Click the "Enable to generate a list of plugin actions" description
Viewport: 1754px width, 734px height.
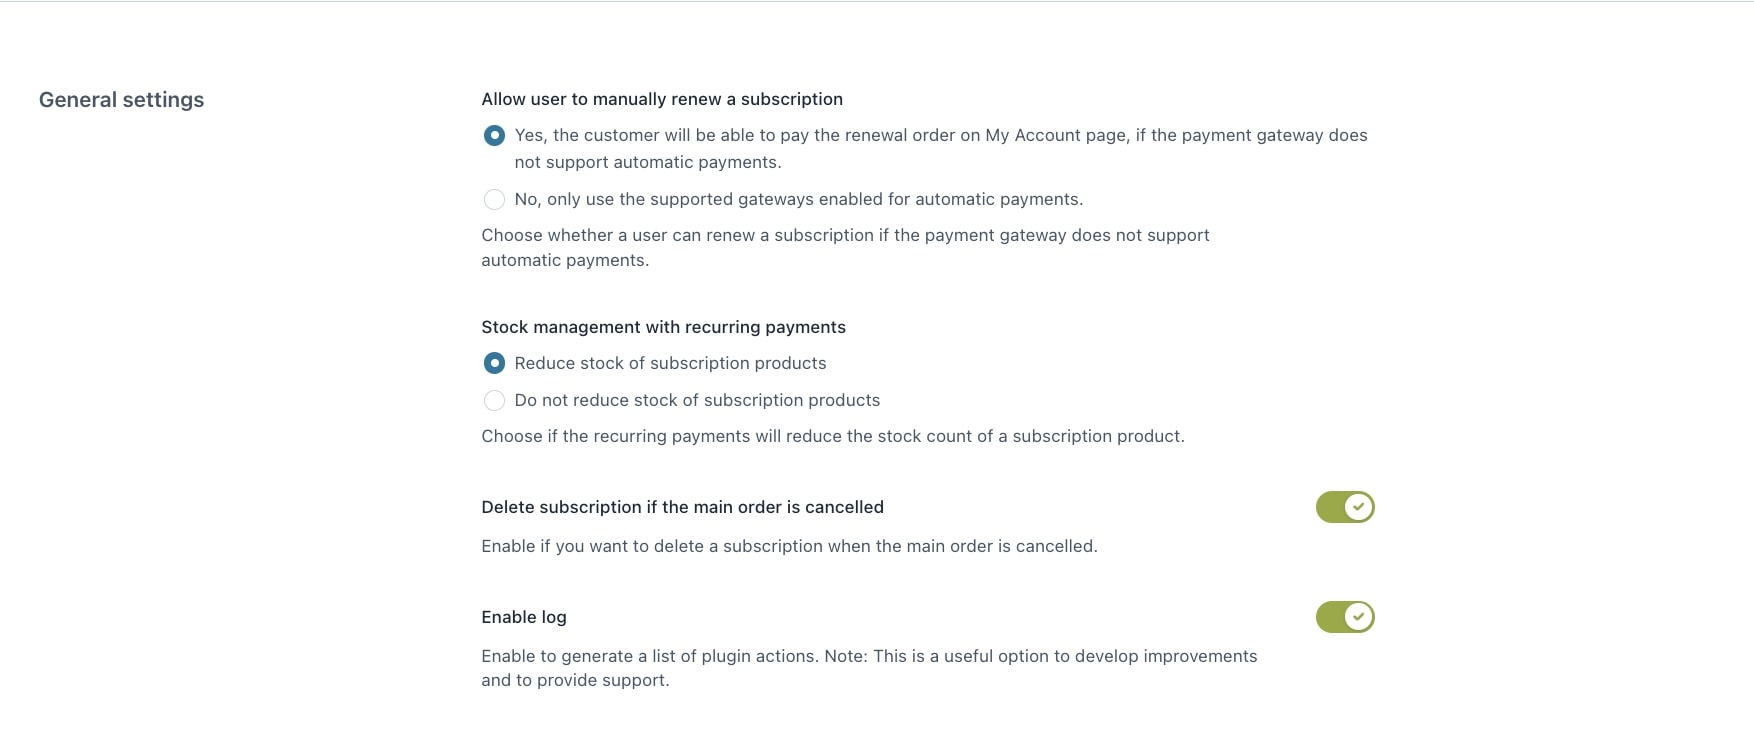[868, 656]
